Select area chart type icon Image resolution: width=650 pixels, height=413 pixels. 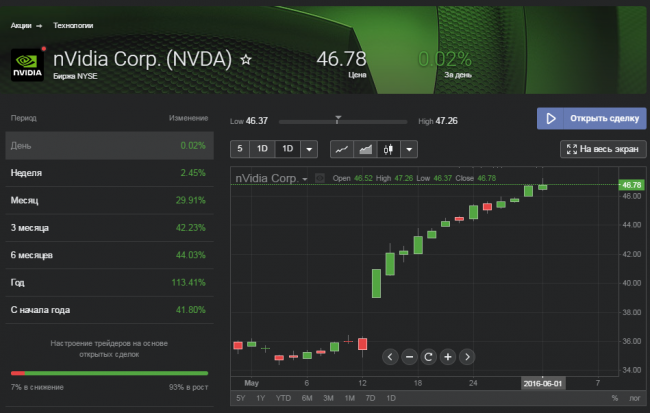pyautogui.click(x=365, y=149)
